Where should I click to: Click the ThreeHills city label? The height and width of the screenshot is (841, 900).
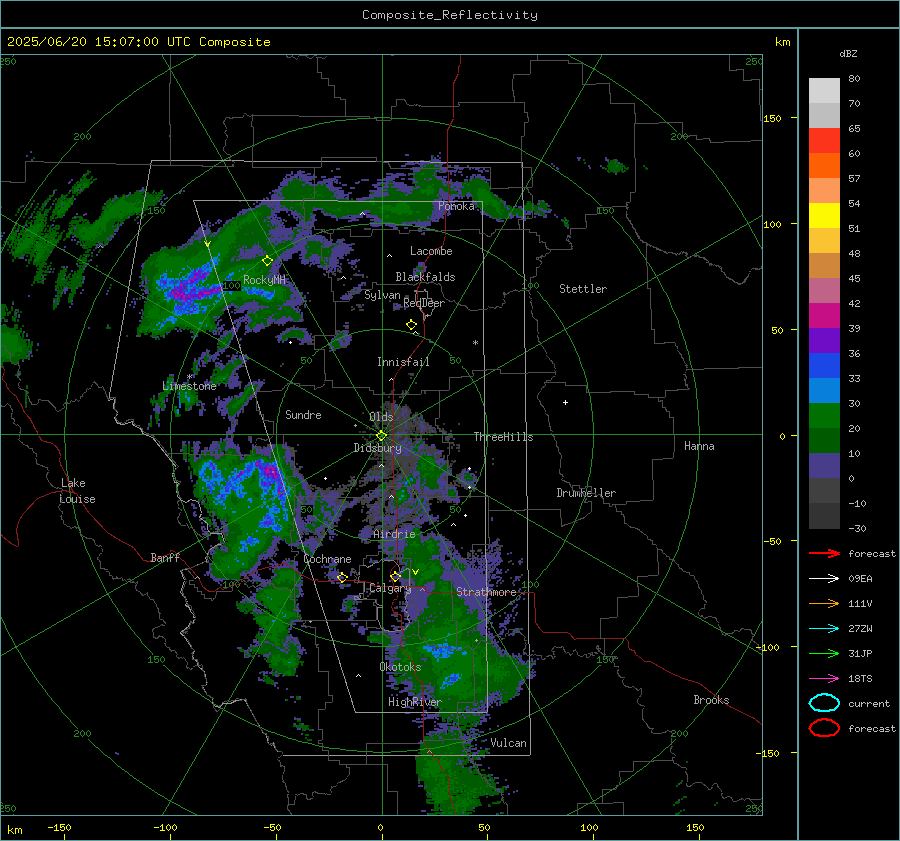503,437
